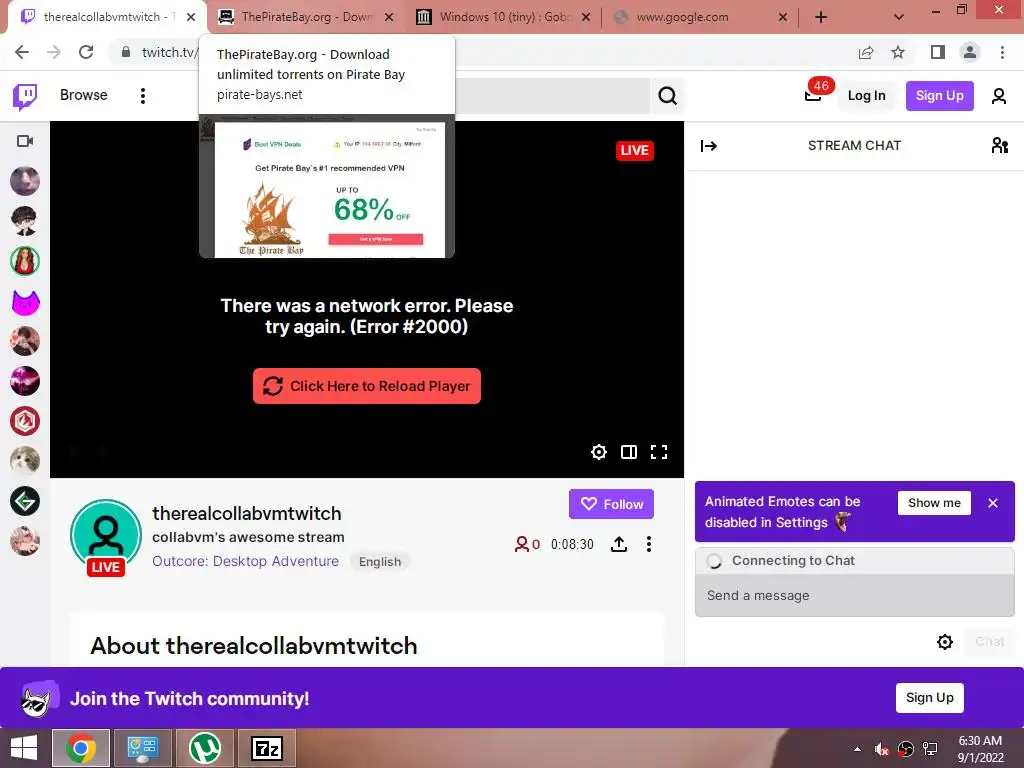
Task: Collapse the stream chat panel
Action: [x=709, y=146]
